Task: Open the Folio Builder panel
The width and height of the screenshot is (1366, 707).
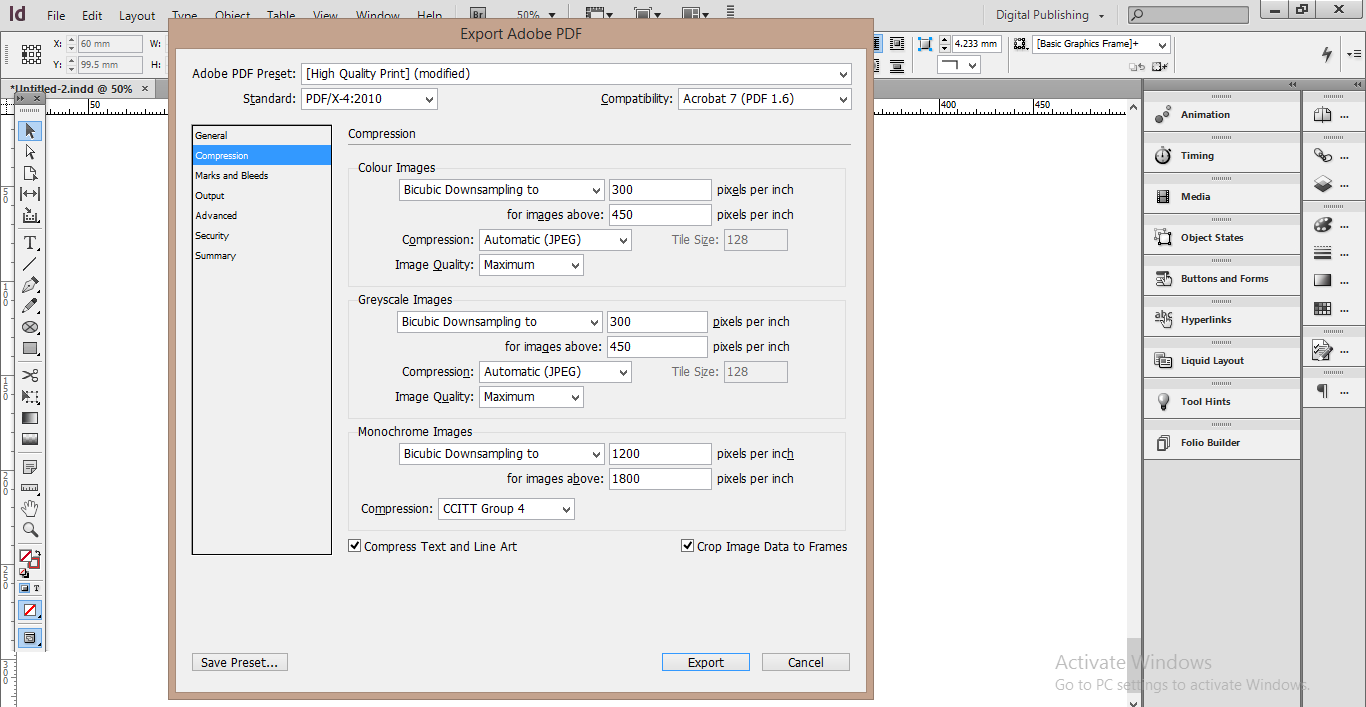Action: click(1221, 443)
